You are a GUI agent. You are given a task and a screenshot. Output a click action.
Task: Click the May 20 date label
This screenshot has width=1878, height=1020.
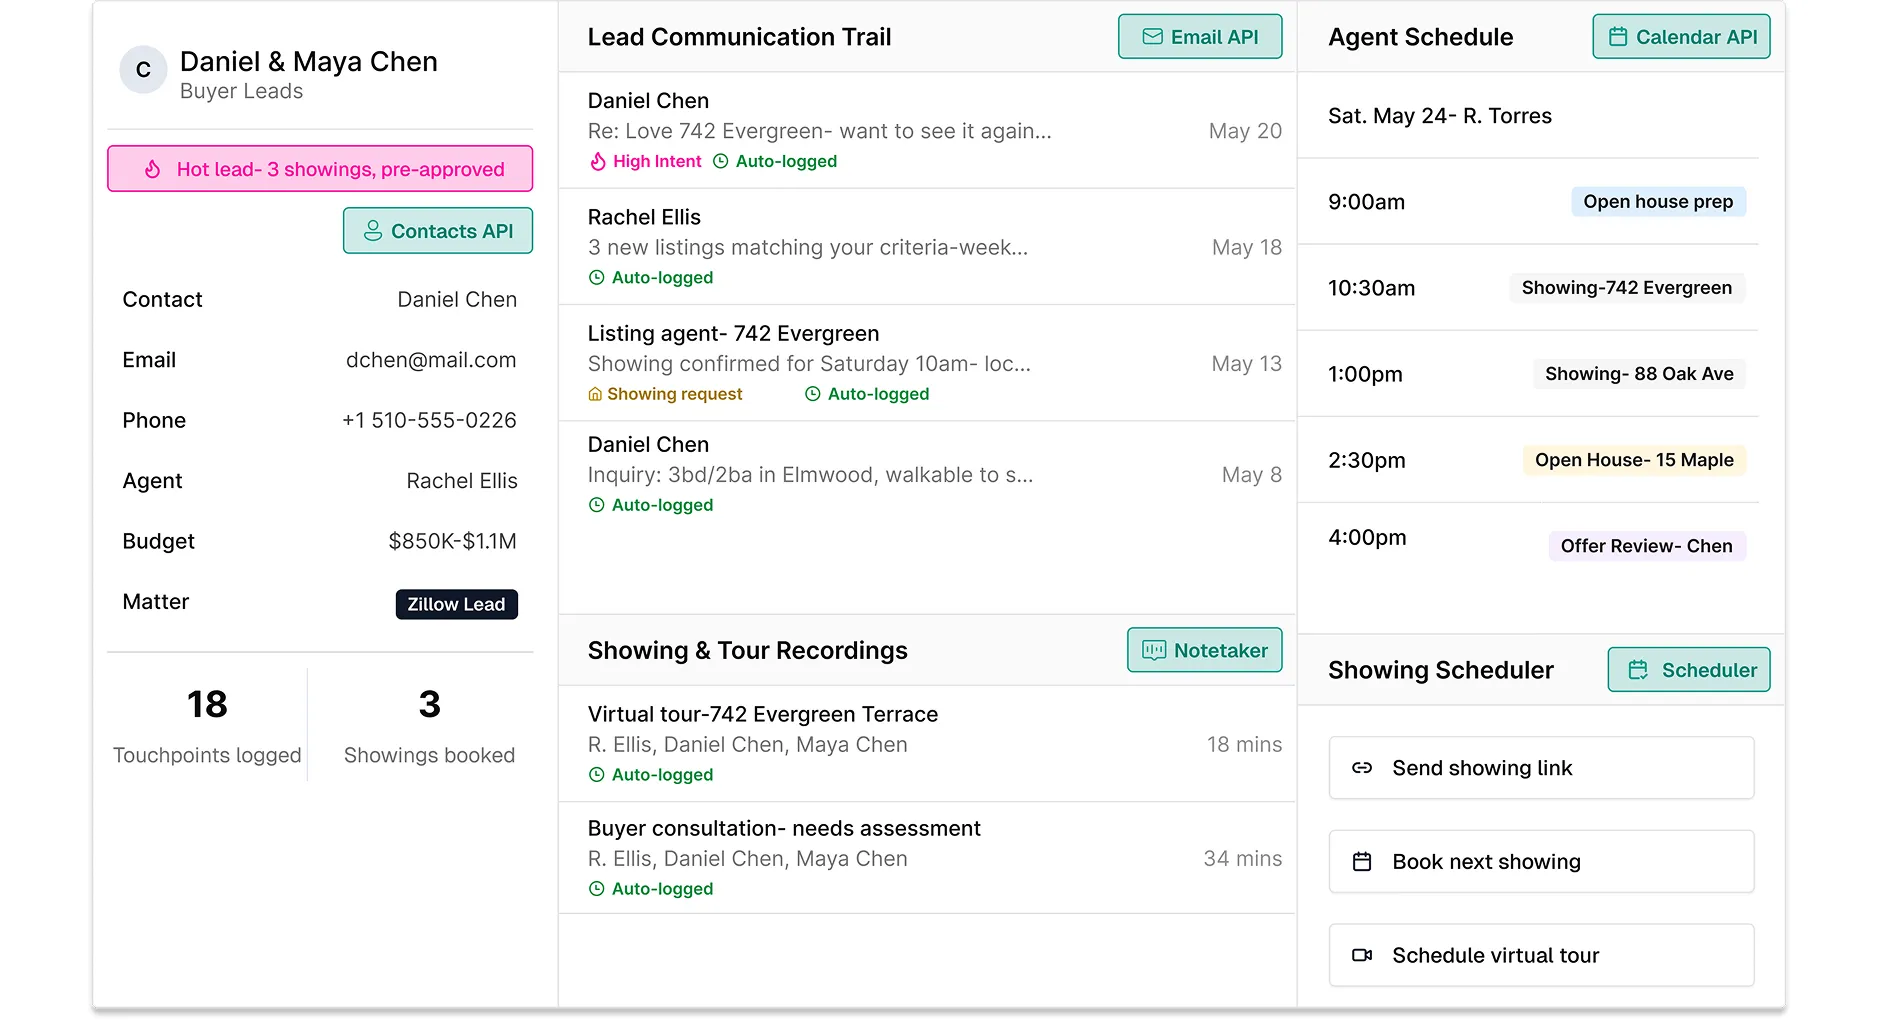tap(1245, 131)
